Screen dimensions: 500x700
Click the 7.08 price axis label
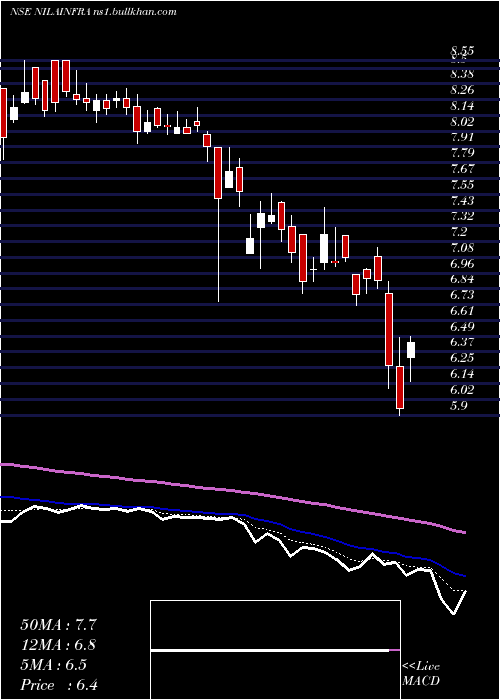[462, 247]
